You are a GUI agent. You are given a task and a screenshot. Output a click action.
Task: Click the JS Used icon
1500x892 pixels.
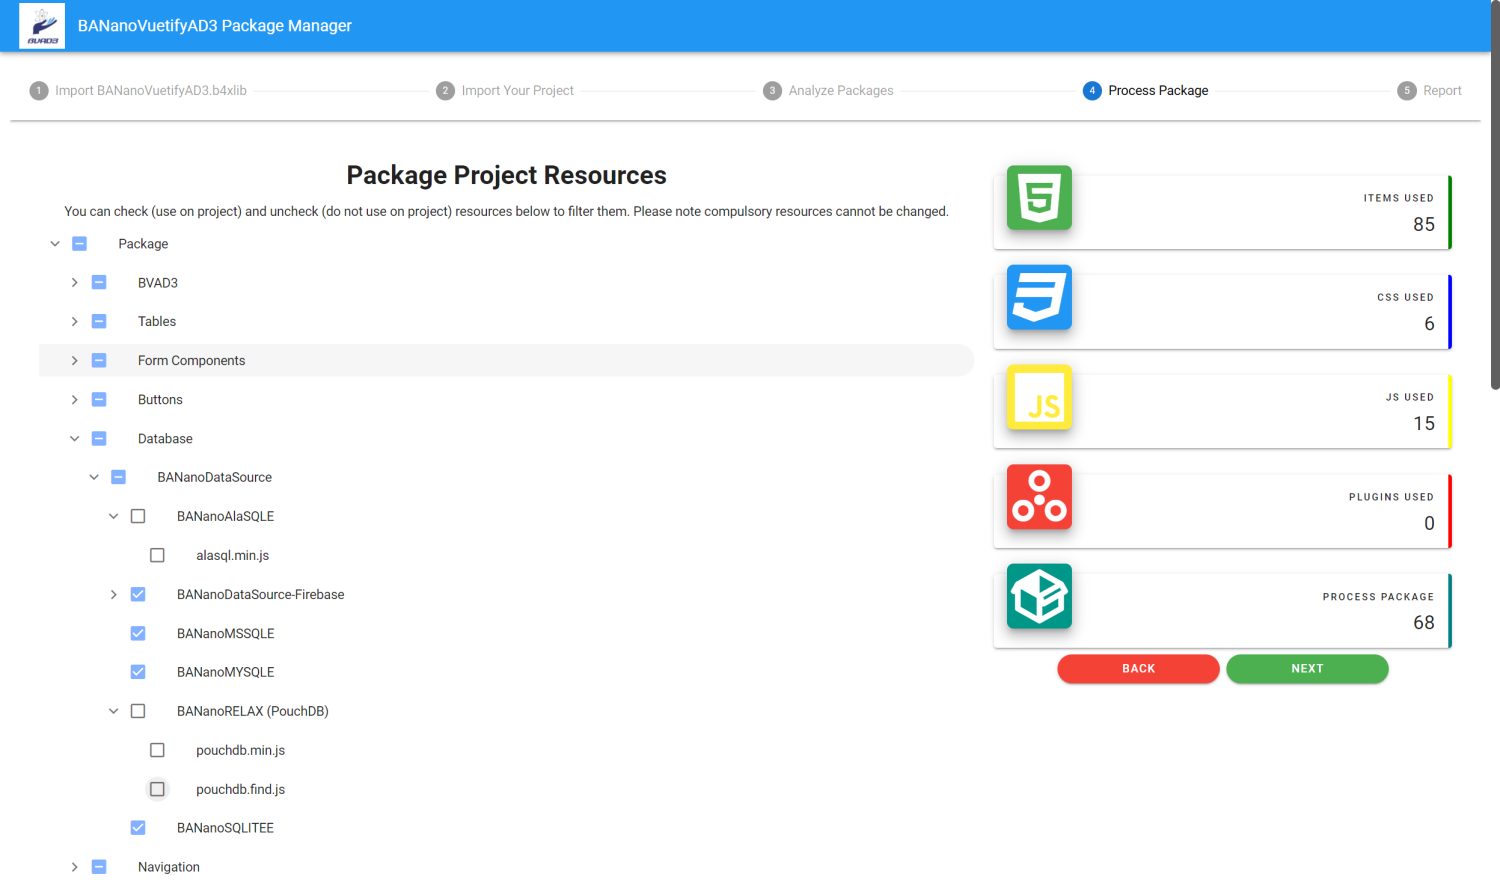pyautogui.click(x=1039, y=397)
